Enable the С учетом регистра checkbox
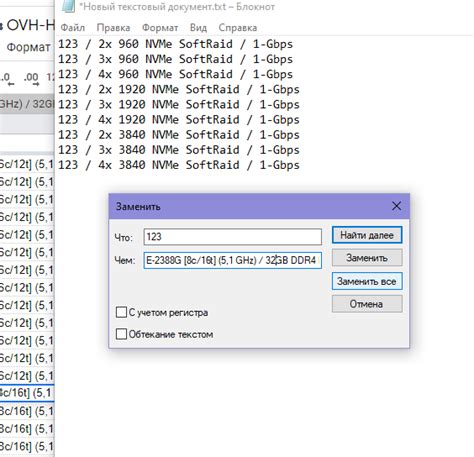Image resolution: width=474 pixels, height=457 pixels. coord(121,312)
